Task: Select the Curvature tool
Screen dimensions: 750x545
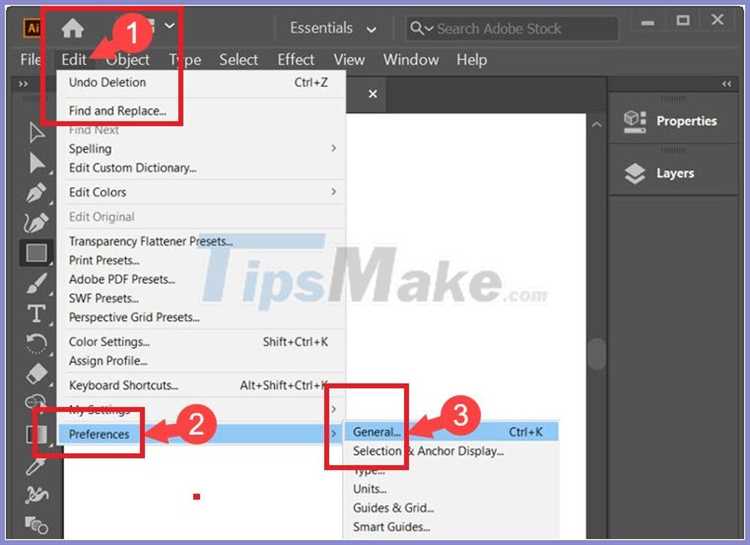Action: tap(36, 222)
